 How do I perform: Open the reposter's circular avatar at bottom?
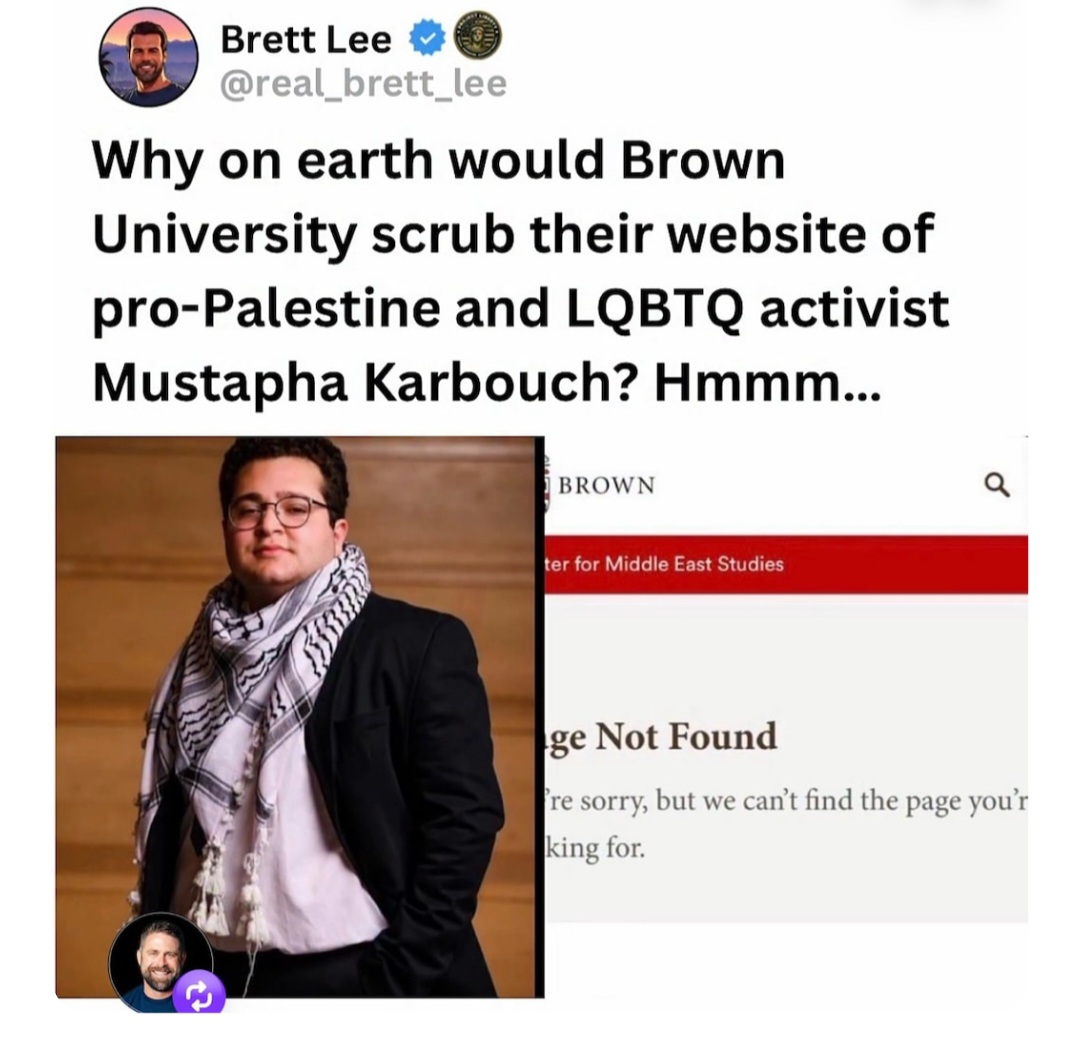click(160, 962)
